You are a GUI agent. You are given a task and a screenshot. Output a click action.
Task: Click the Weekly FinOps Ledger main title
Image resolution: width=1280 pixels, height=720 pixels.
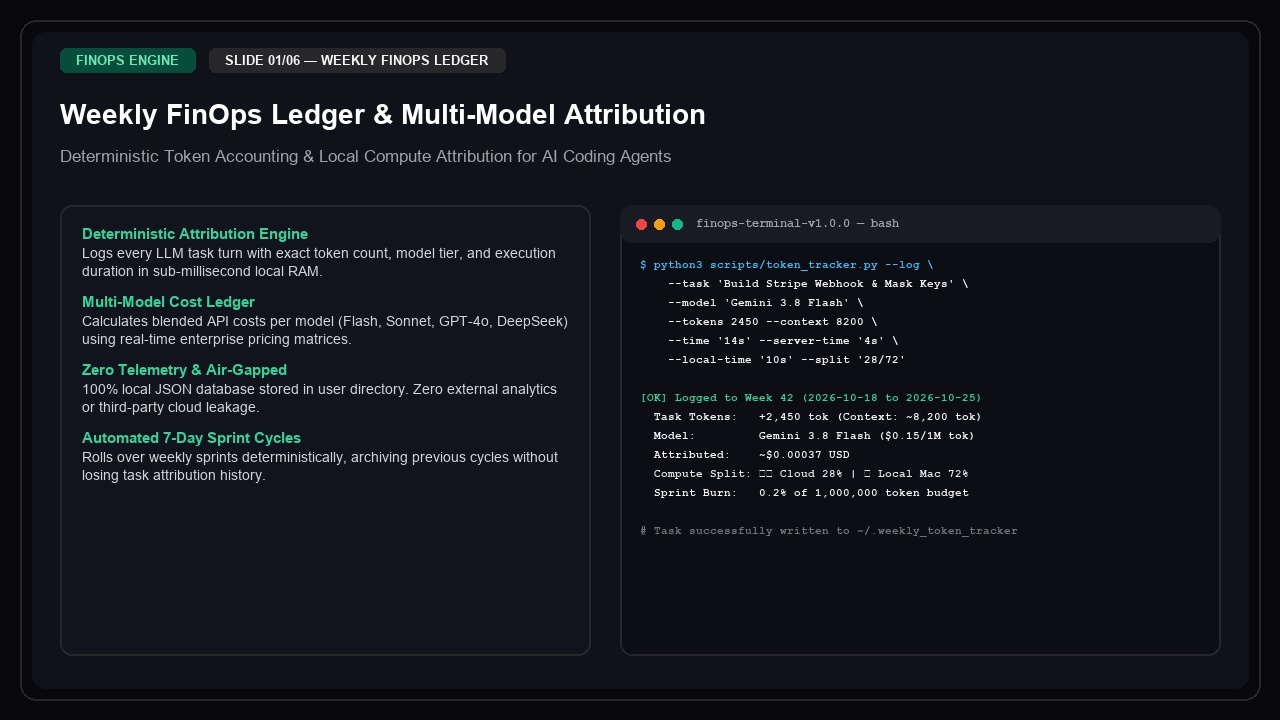pos(383,115)
